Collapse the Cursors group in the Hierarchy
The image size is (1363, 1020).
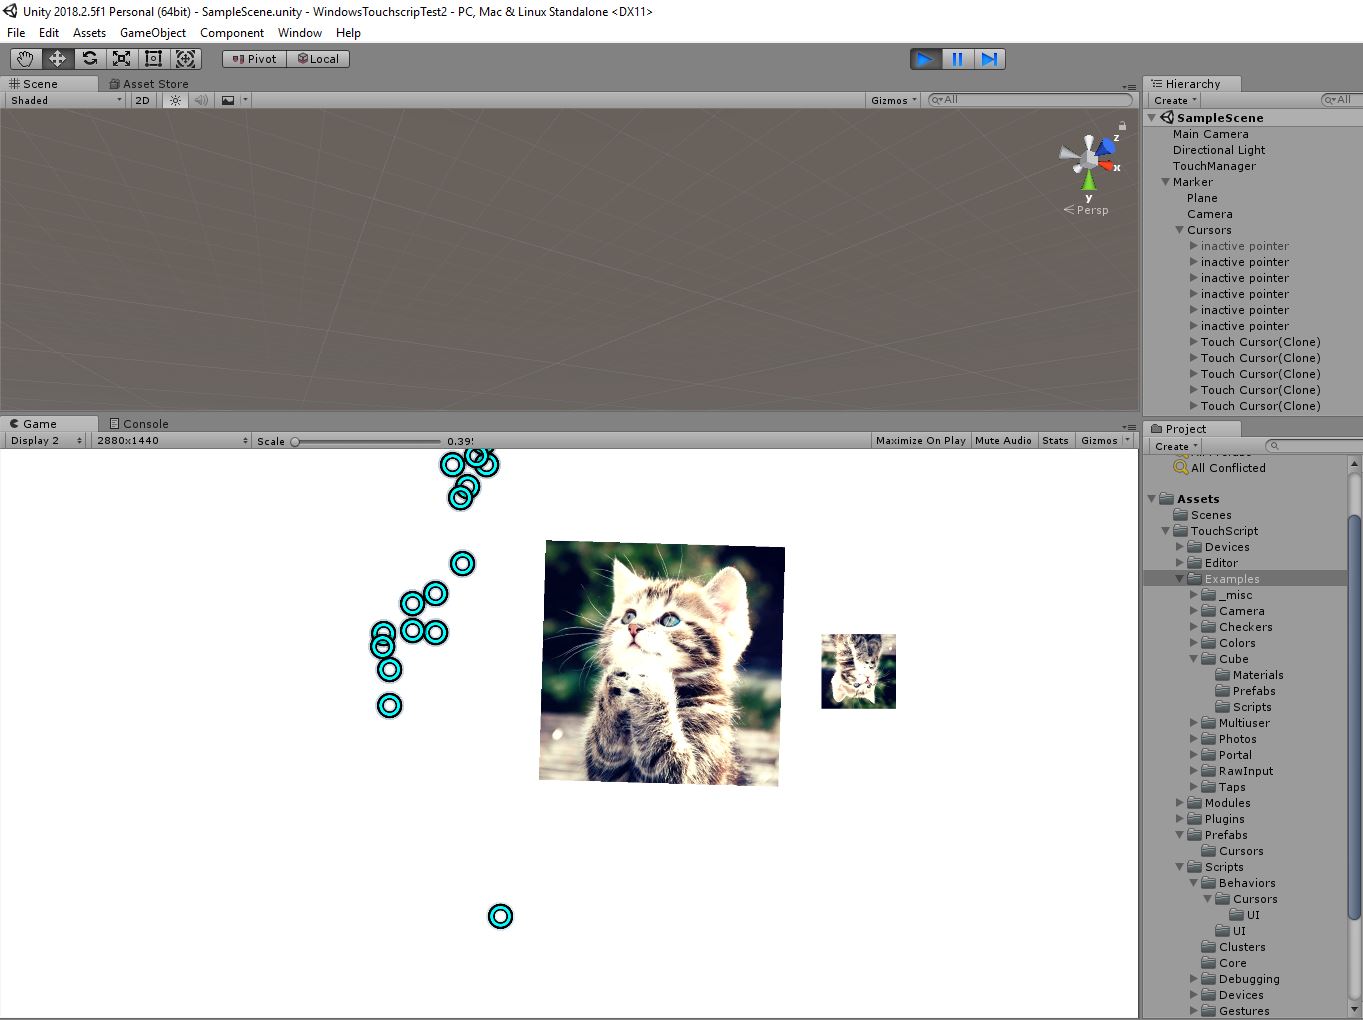tap(1180, 230)
